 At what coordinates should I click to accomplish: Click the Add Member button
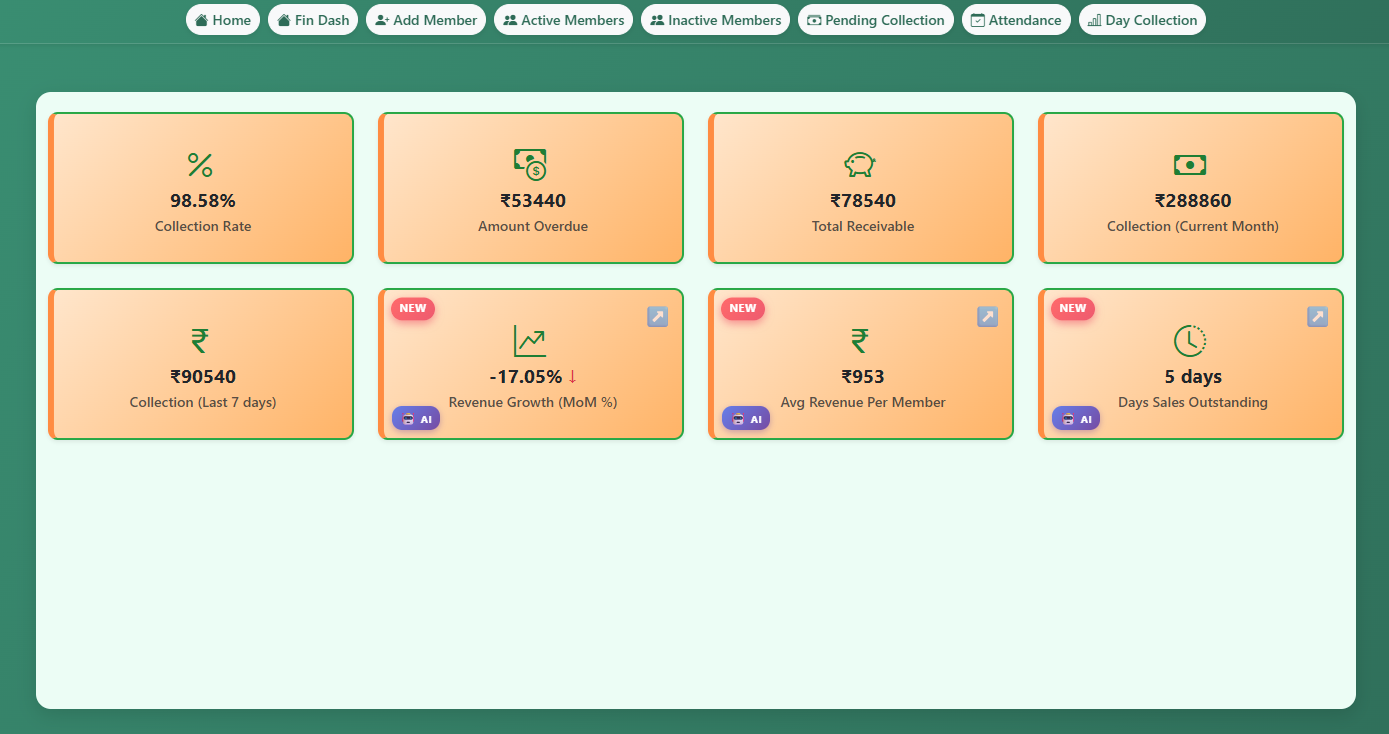pyautogui.click(x=426, y=19)
